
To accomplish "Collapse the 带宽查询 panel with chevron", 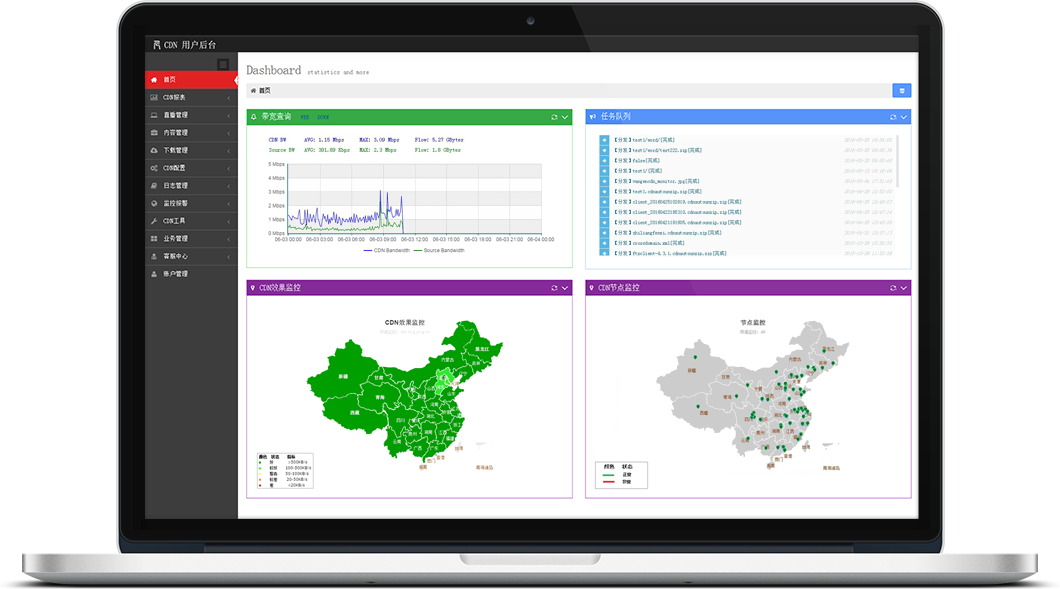I will 565,117.
